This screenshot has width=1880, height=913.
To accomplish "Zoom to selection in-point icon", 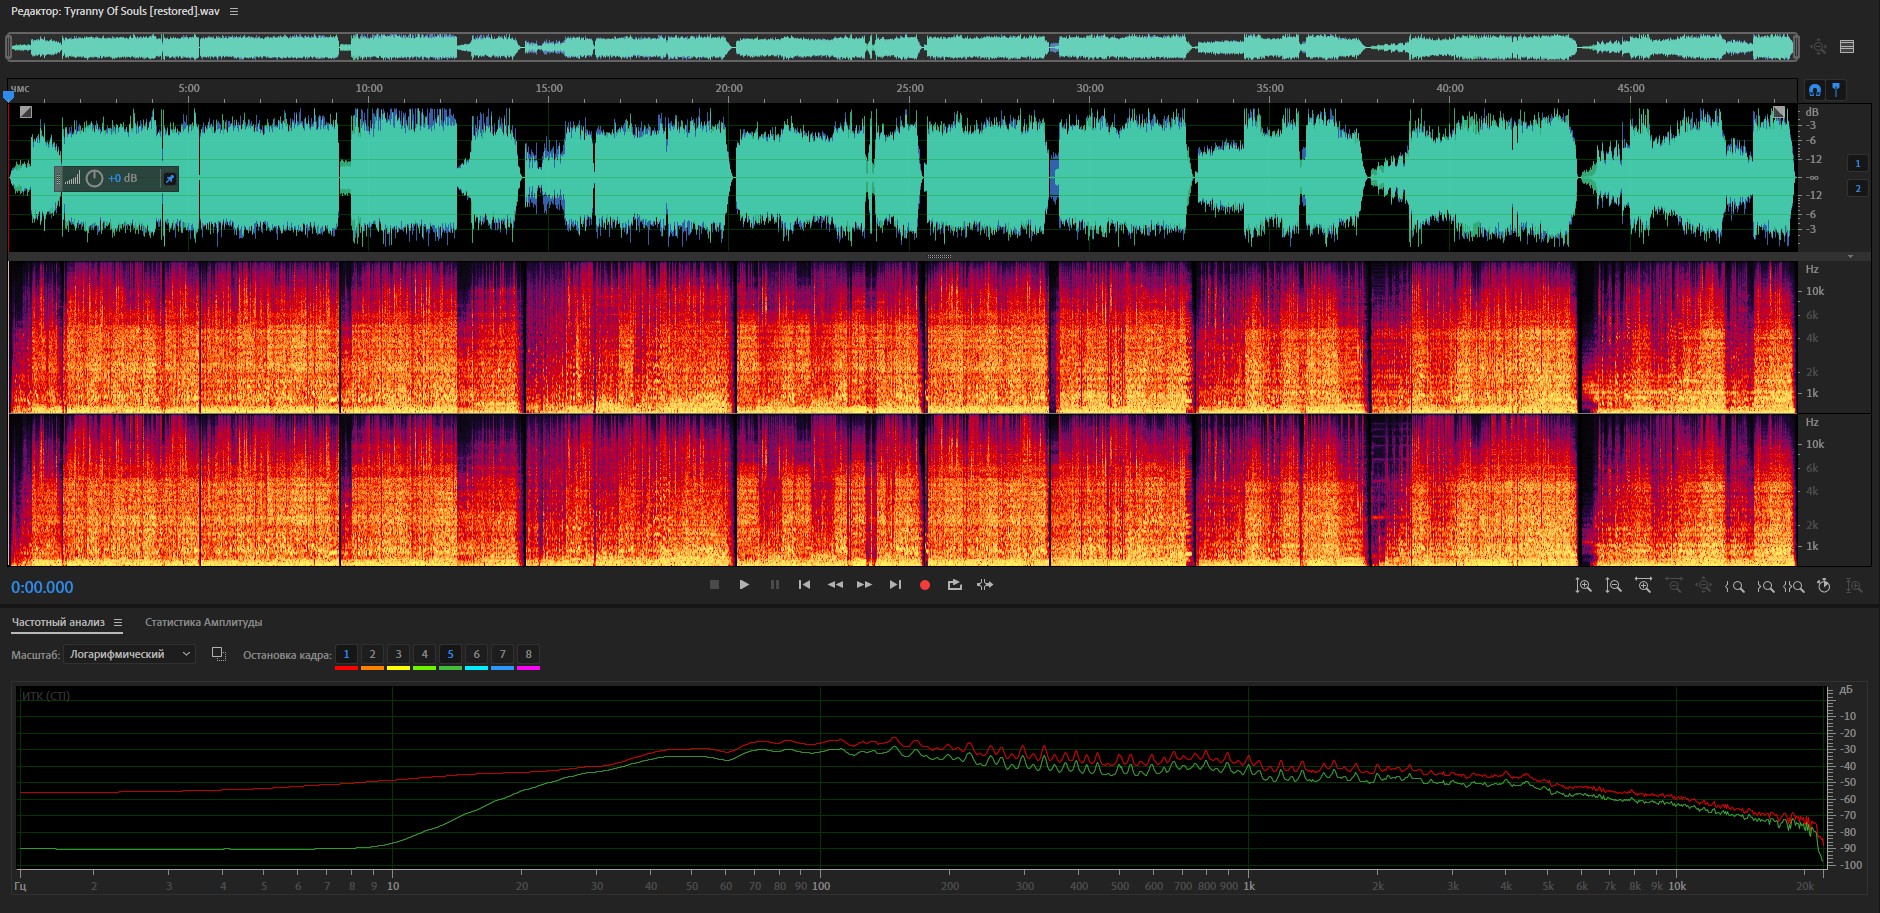I will point(1735,586).
